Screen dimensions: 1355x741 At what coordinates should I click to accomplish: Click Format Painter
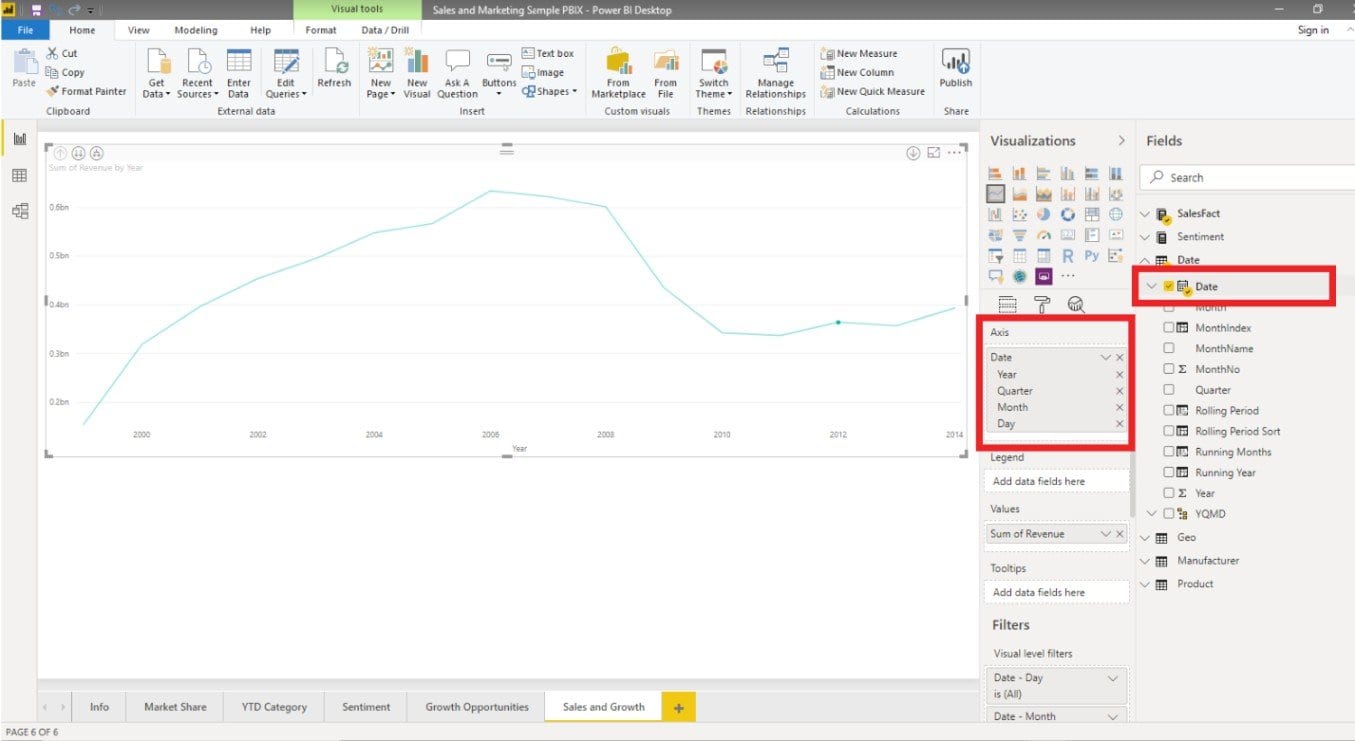pos(86,91)
